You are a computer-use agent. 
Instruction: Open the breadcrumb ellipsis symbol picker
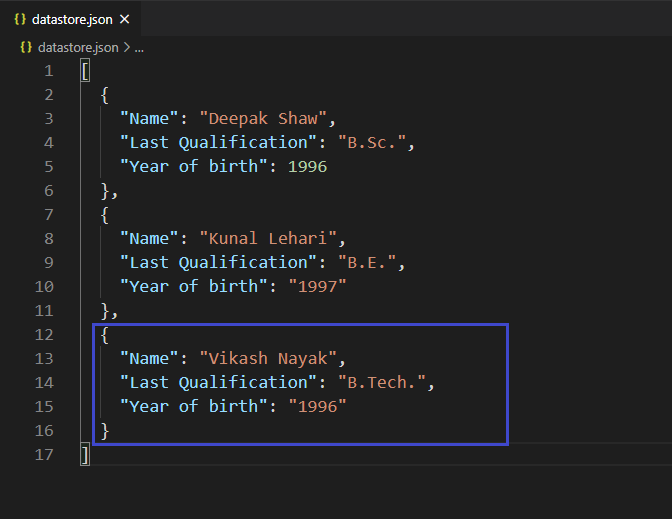tap(139, 47)
